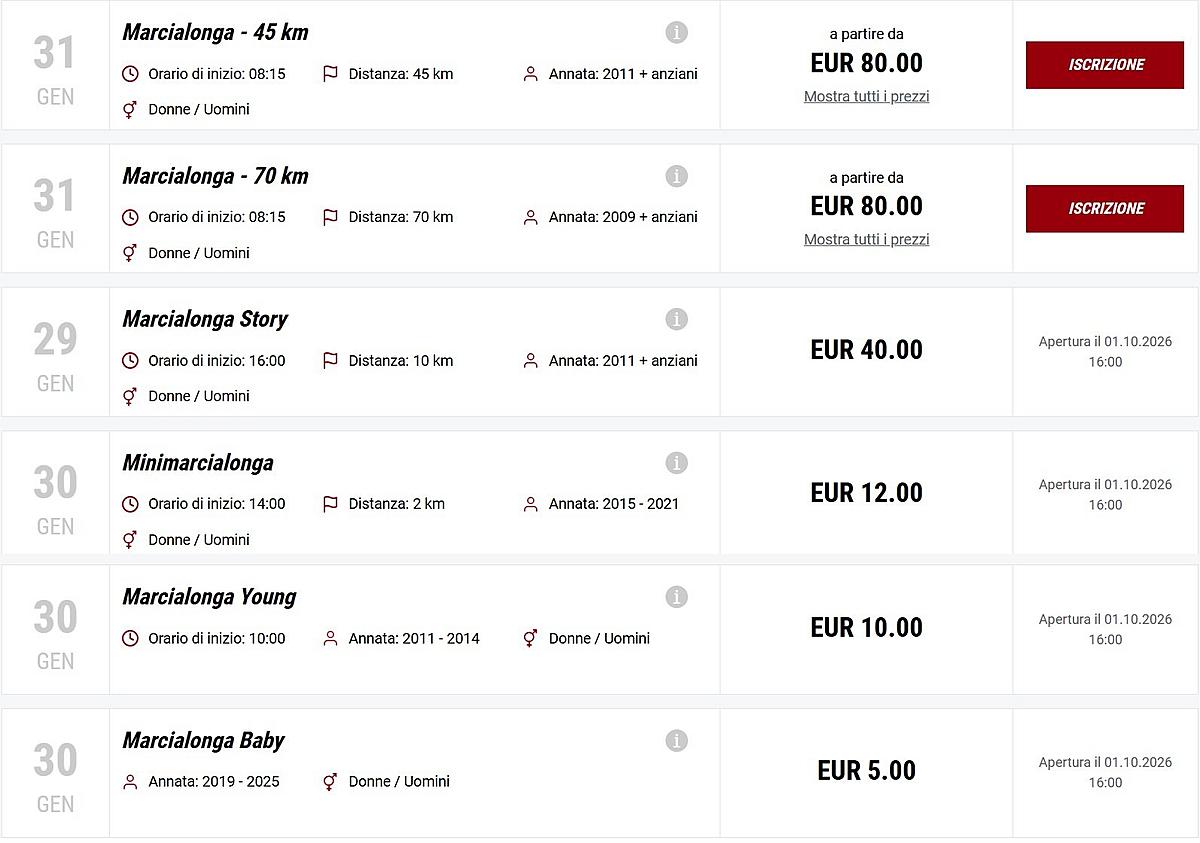Screen dimensions: 1200x843
Task: Click distance flag icon for Marcialonga 70 km
Action: point(330,217)
